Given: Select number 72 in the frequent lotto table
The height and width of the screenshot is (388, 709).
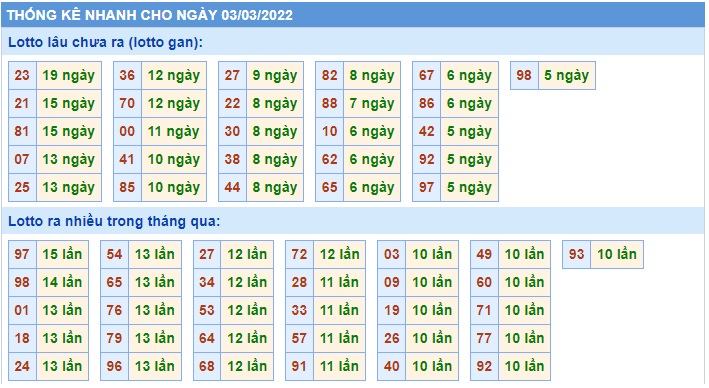Looking at the screenshot, I should pyautogui.click(x=299, y=254).
